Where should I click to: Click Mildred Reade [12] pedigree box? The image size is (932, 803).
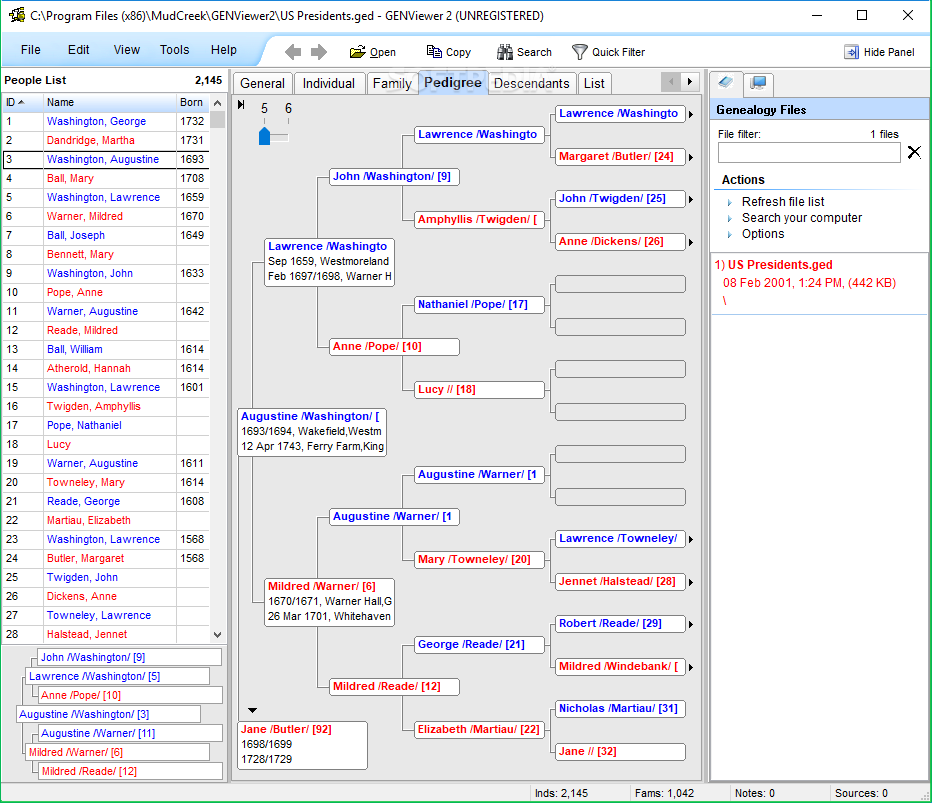(394, 687)
